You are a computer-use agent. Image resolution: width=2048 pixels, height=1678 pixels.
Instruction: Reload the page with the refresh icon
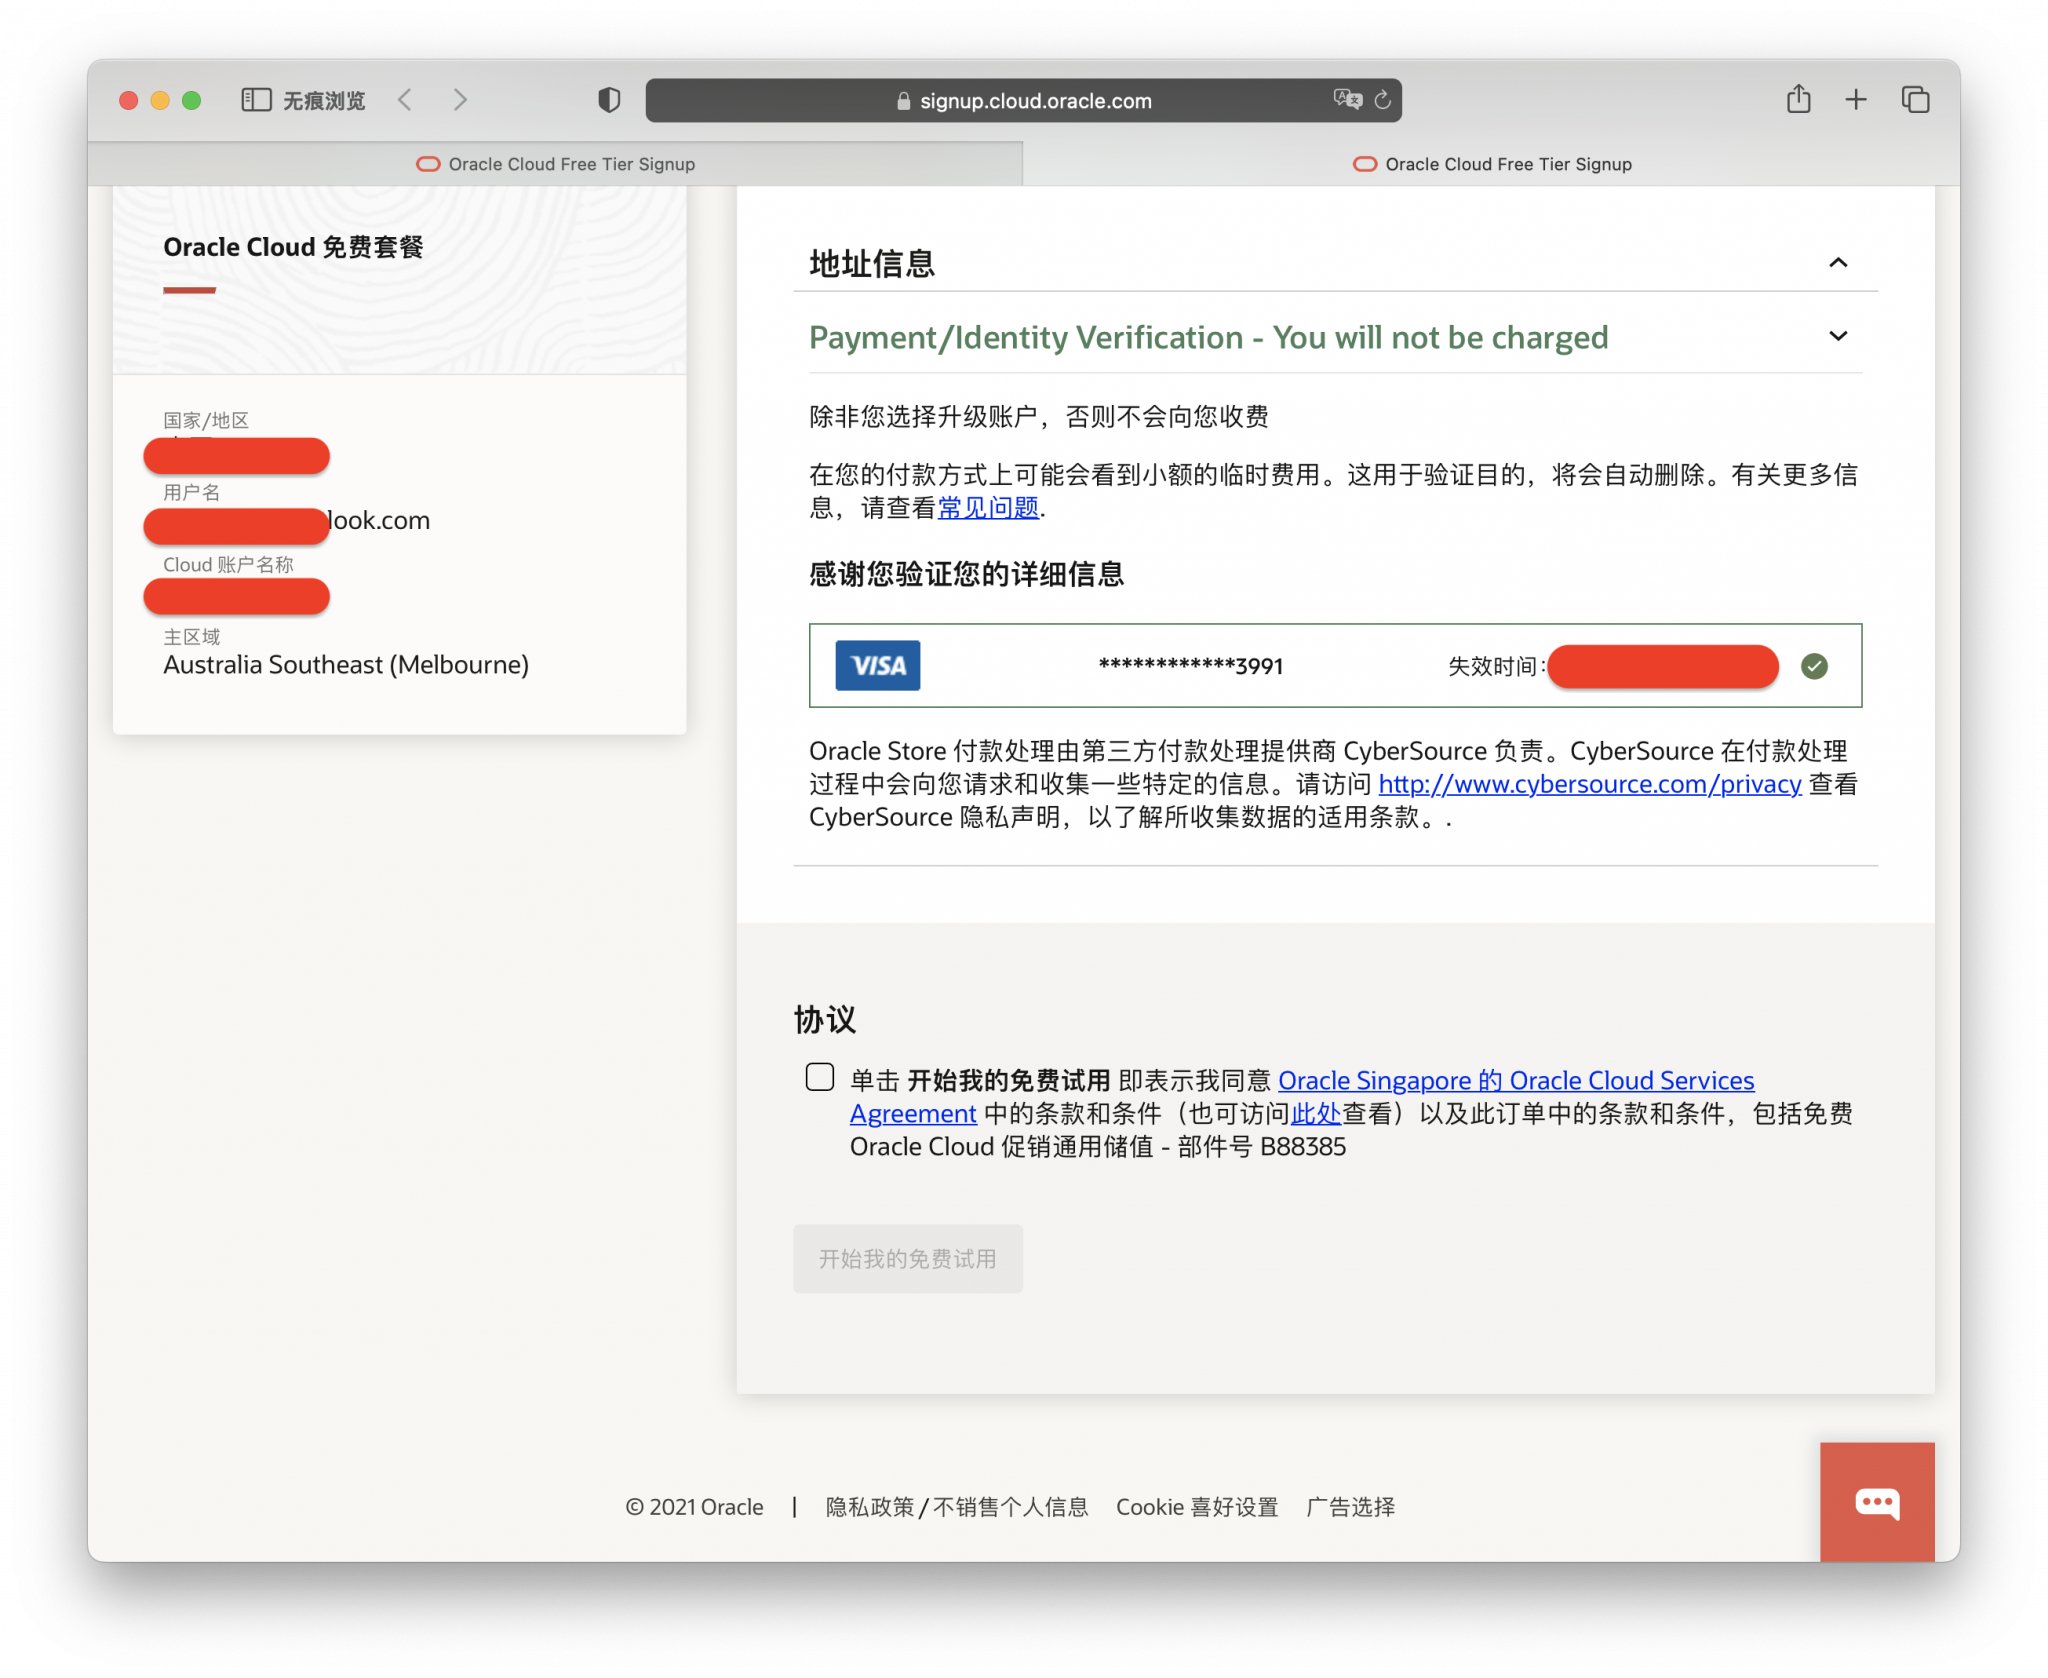[x=1383, y=100]
